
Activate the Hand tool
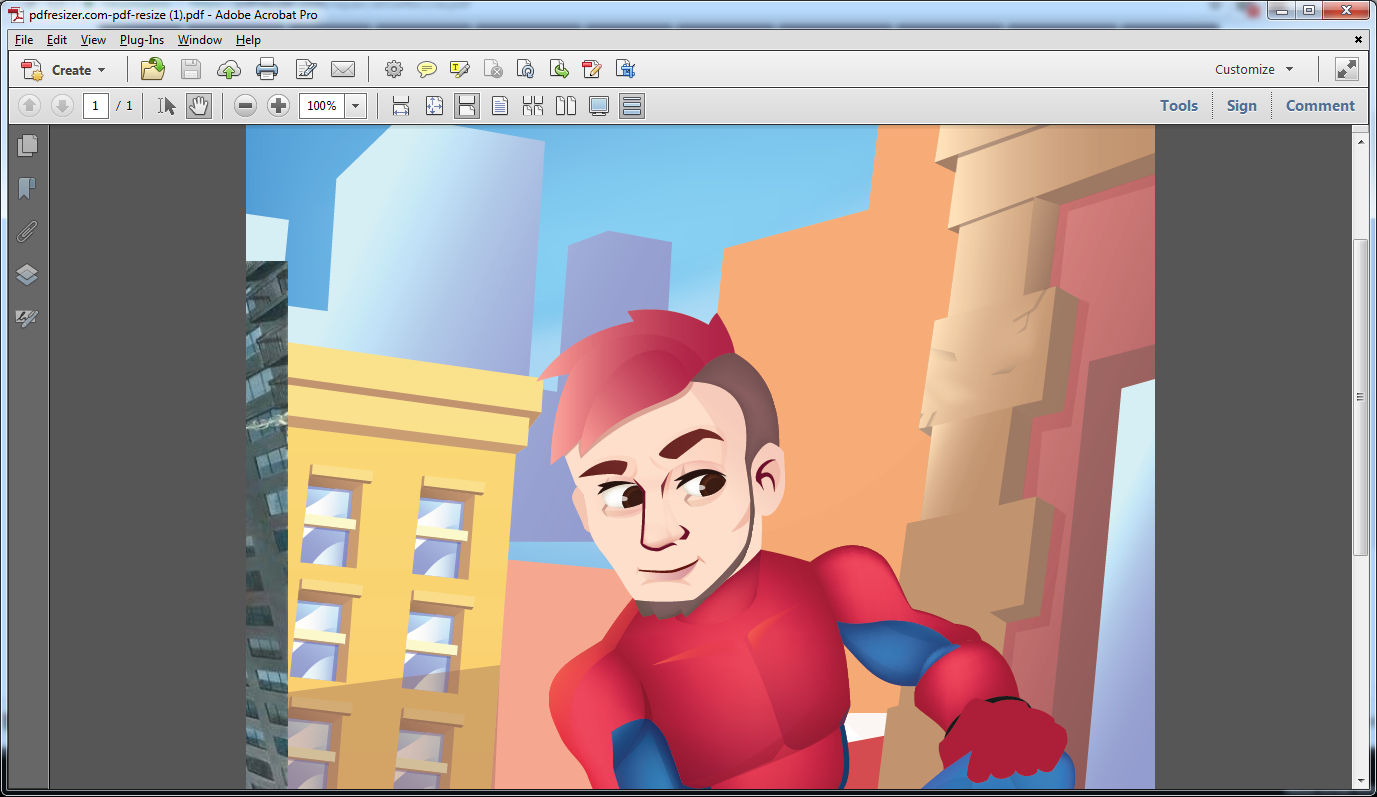(199, 106)
